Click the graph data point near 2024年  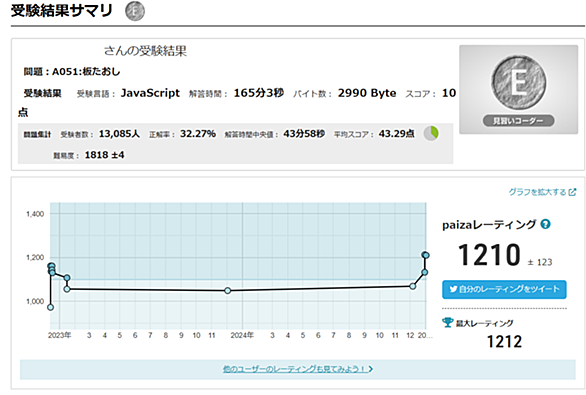pyautogui.click(x=228, y=290)
